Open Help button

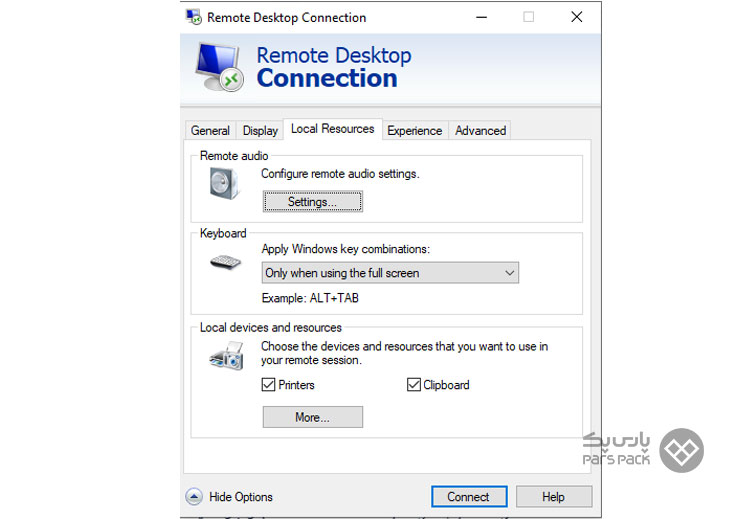point(553,497)
